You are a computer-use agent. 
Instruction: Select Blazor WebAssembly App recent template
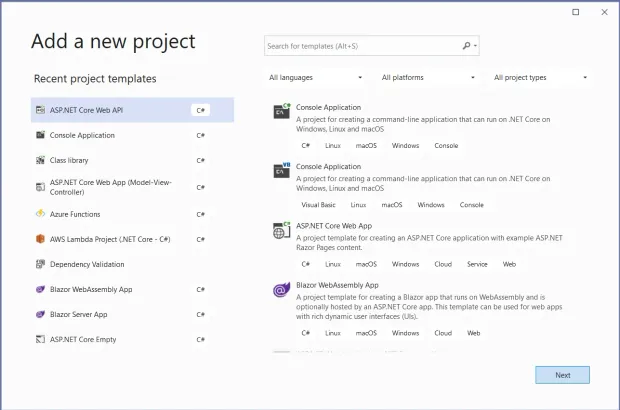click(132, 289)
